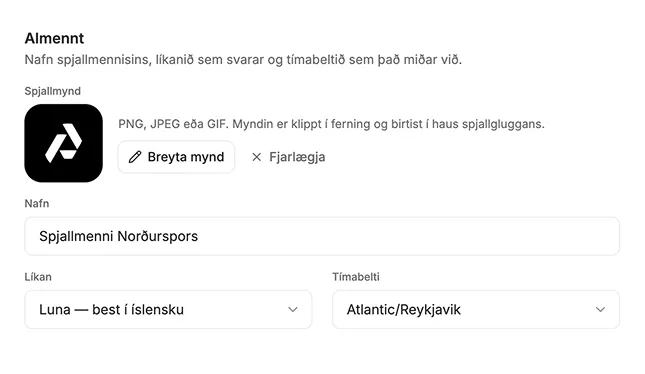Click the Nafn field label

(37, 203)
